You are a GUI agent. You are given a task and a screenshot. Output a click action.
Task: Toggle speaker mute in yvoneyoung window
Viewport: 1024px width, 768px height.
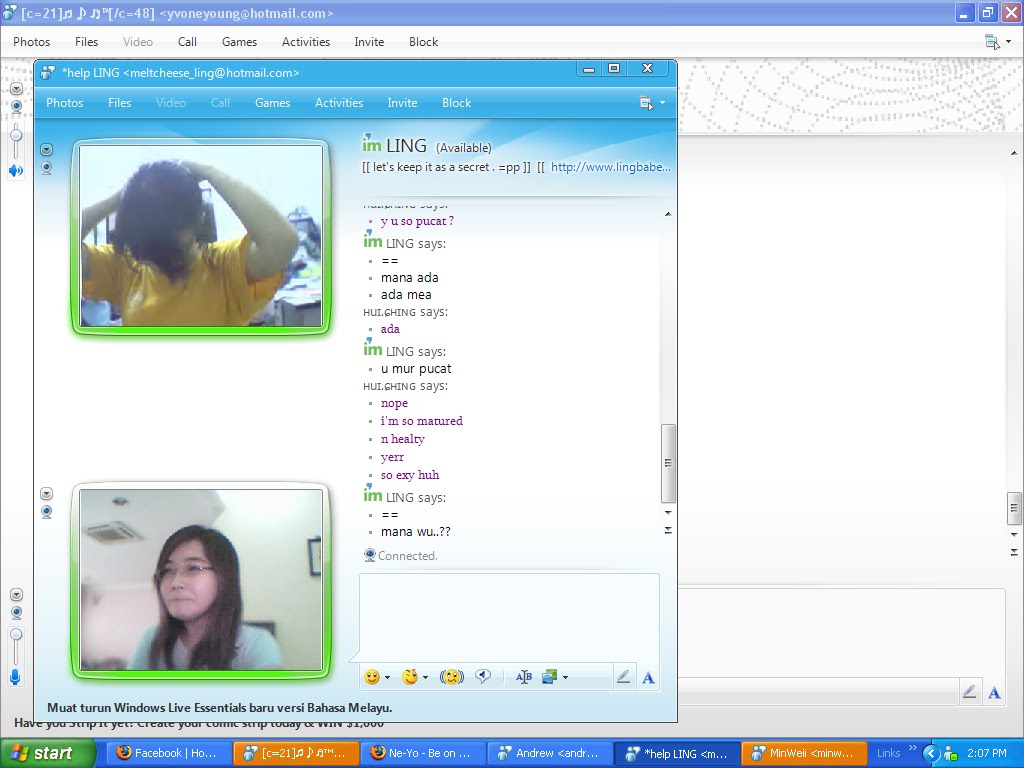tap(16, 171)
